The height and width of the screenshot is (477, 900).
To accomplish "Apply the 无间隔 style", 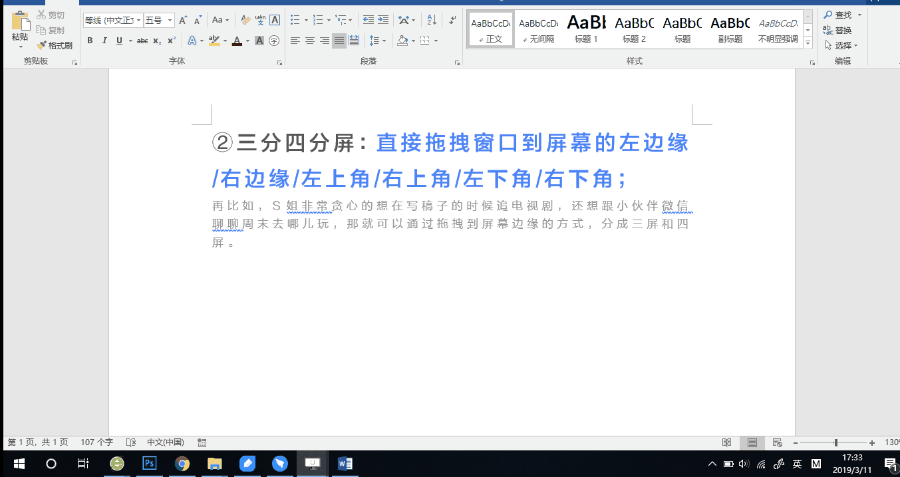I will (538, 29).
